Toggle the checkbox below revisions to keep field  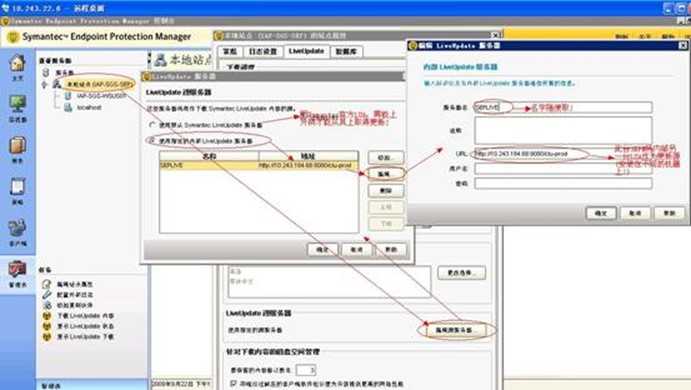coord(233,384)
